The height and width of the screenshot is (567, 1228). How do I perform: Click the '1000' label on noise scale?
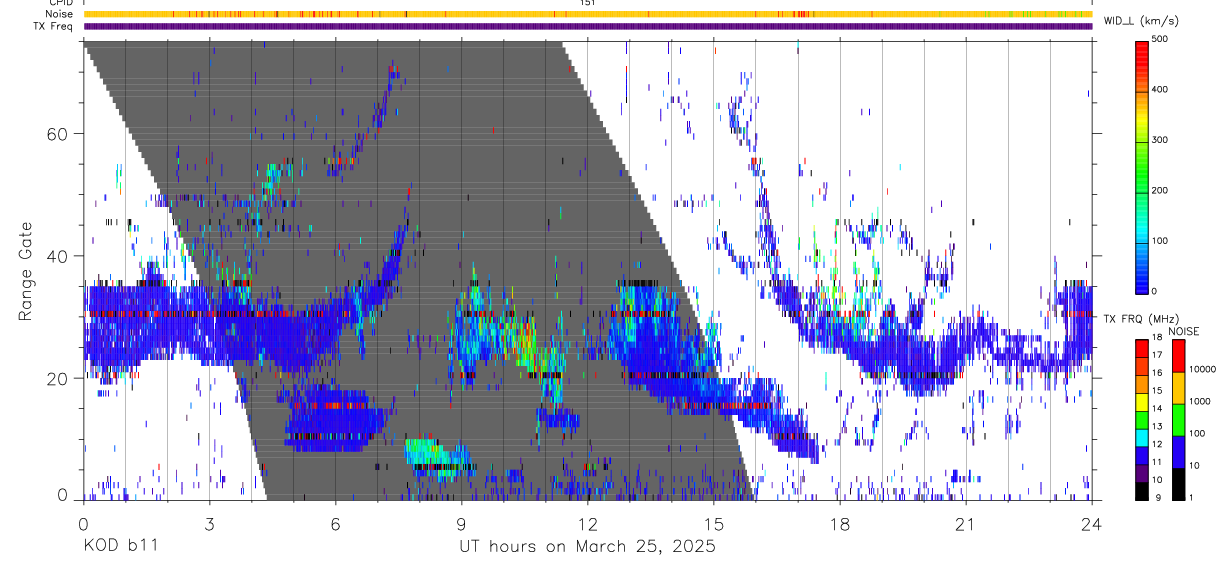tap(1200, 401)
